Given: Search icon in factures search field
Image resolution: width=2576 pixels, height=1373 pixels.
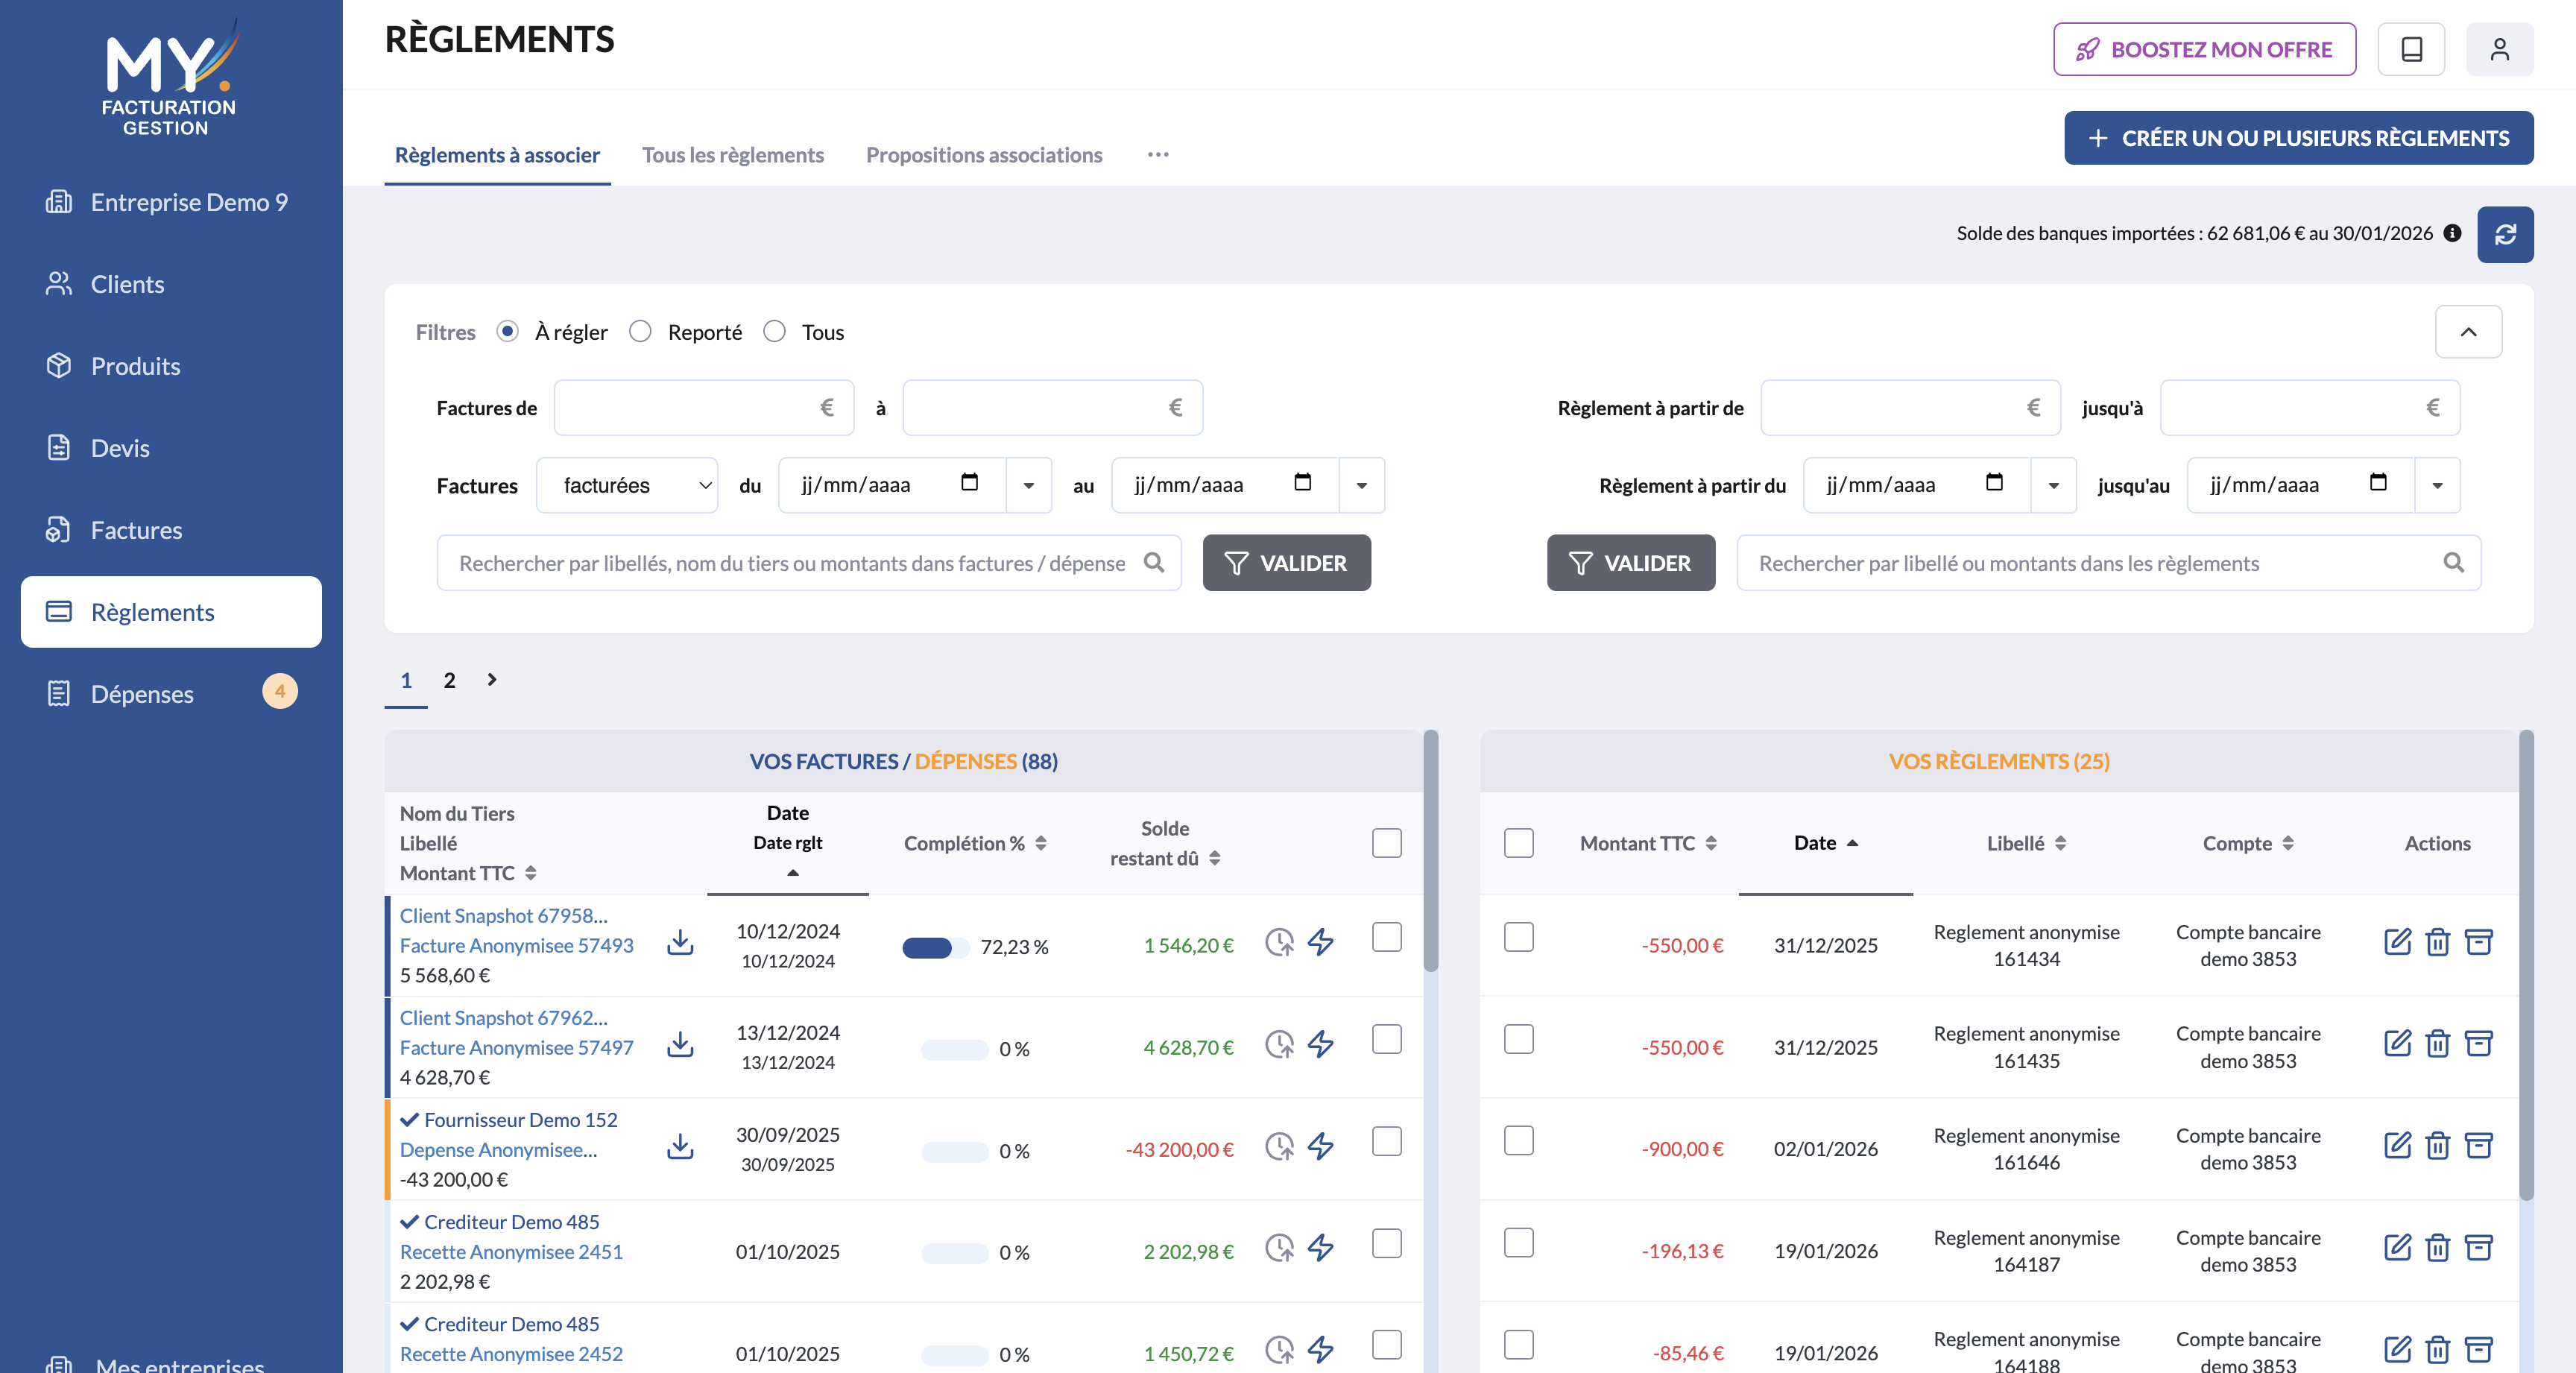Looking at the screenshot, I should click(1154, 563).
